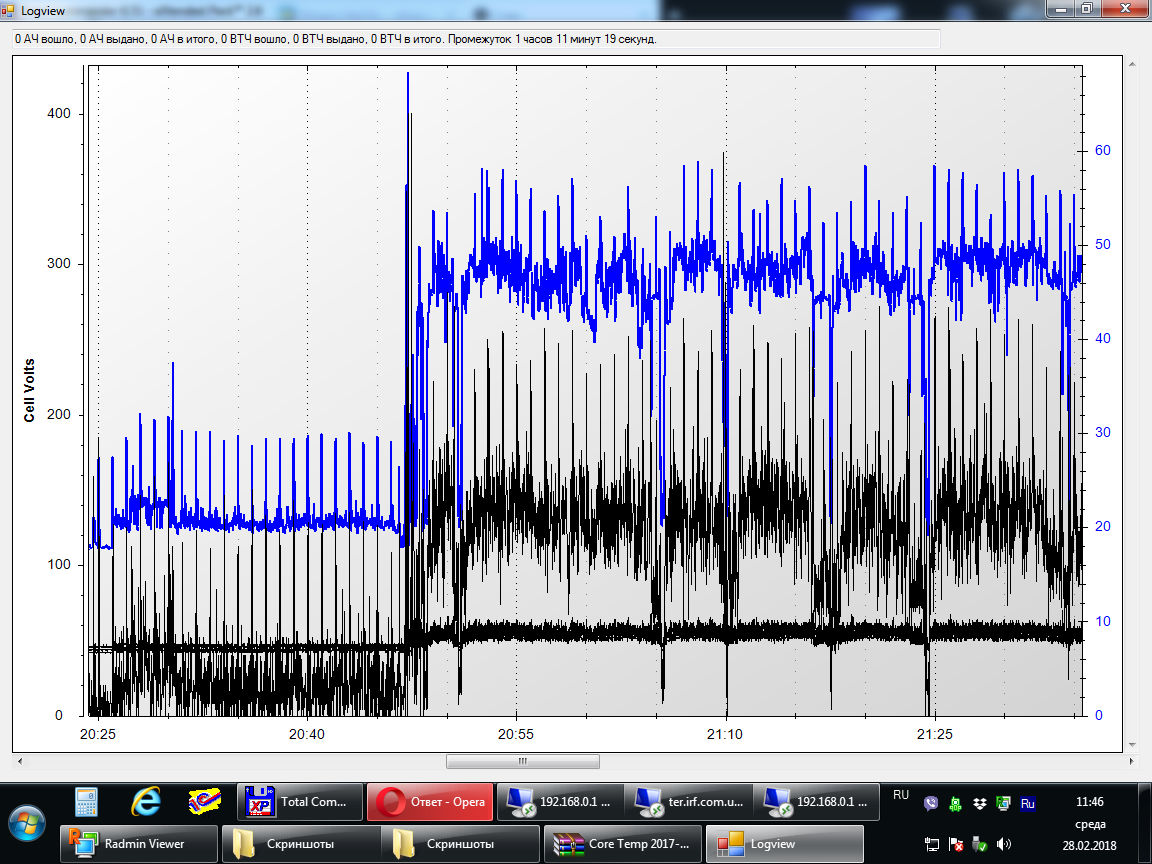Viewport: 1152px width, 864px height.
Task: Click the 21:10 marker on time axis
Action: click(x=725, y=734)
